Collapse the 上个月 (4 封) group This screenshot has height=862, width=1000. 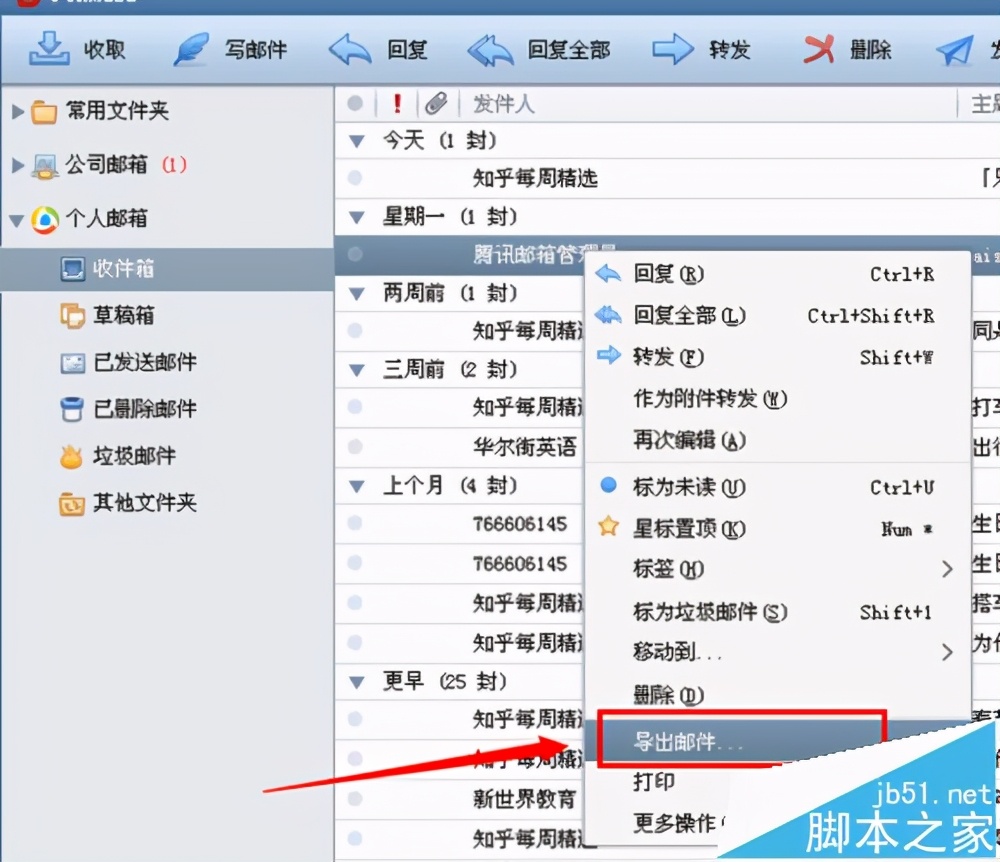click(x=357, y=486)
